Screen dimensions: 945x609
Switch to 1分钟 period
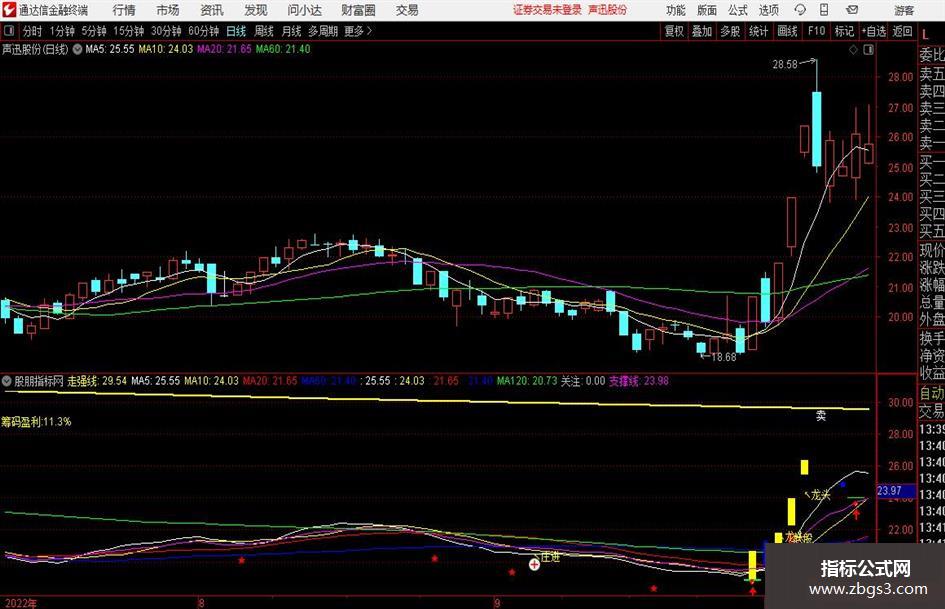[61, 31]
